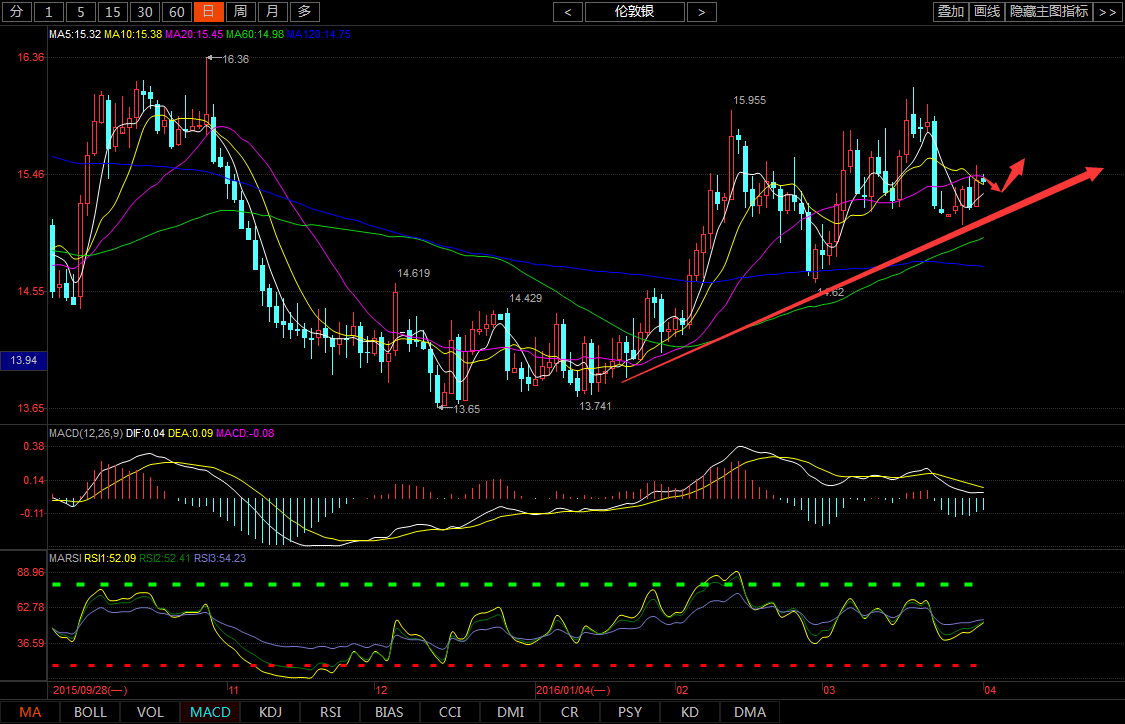The image size is (1125, 724).
Task: Switch to the 分 minute timeframe
Action: click(x=16, y=12)
